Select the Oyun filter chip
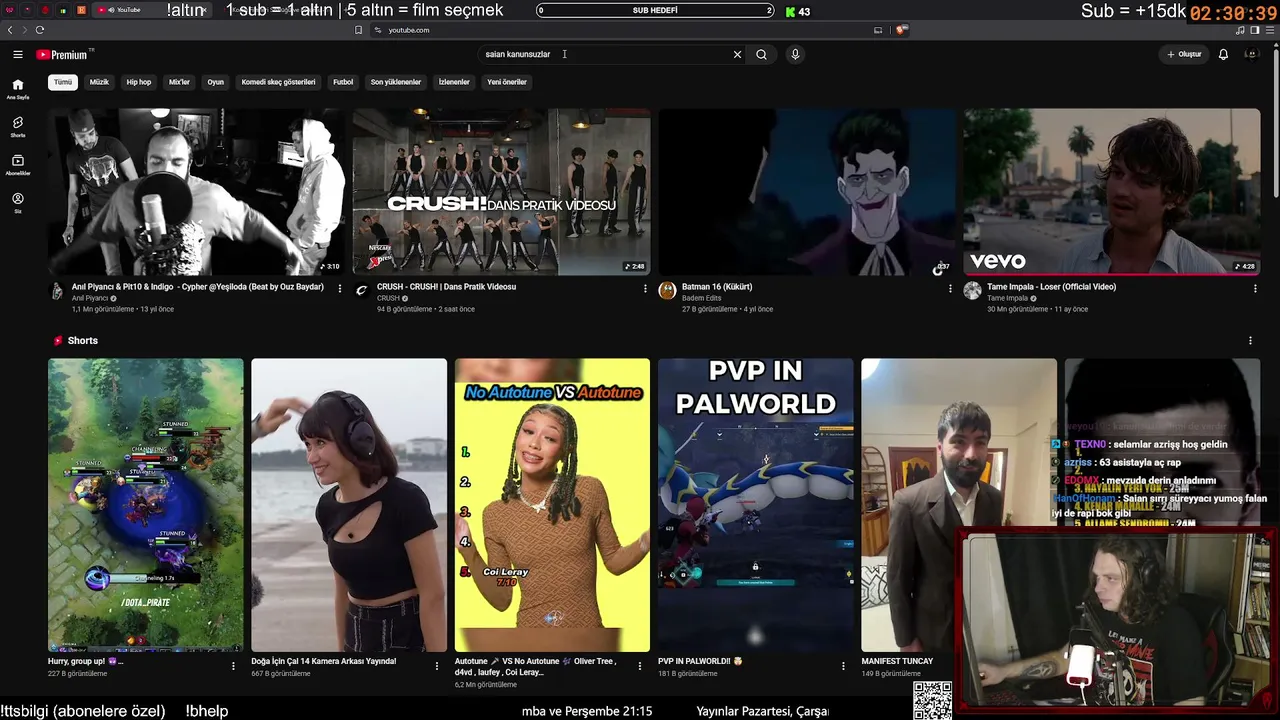 (x=215, y=82)
